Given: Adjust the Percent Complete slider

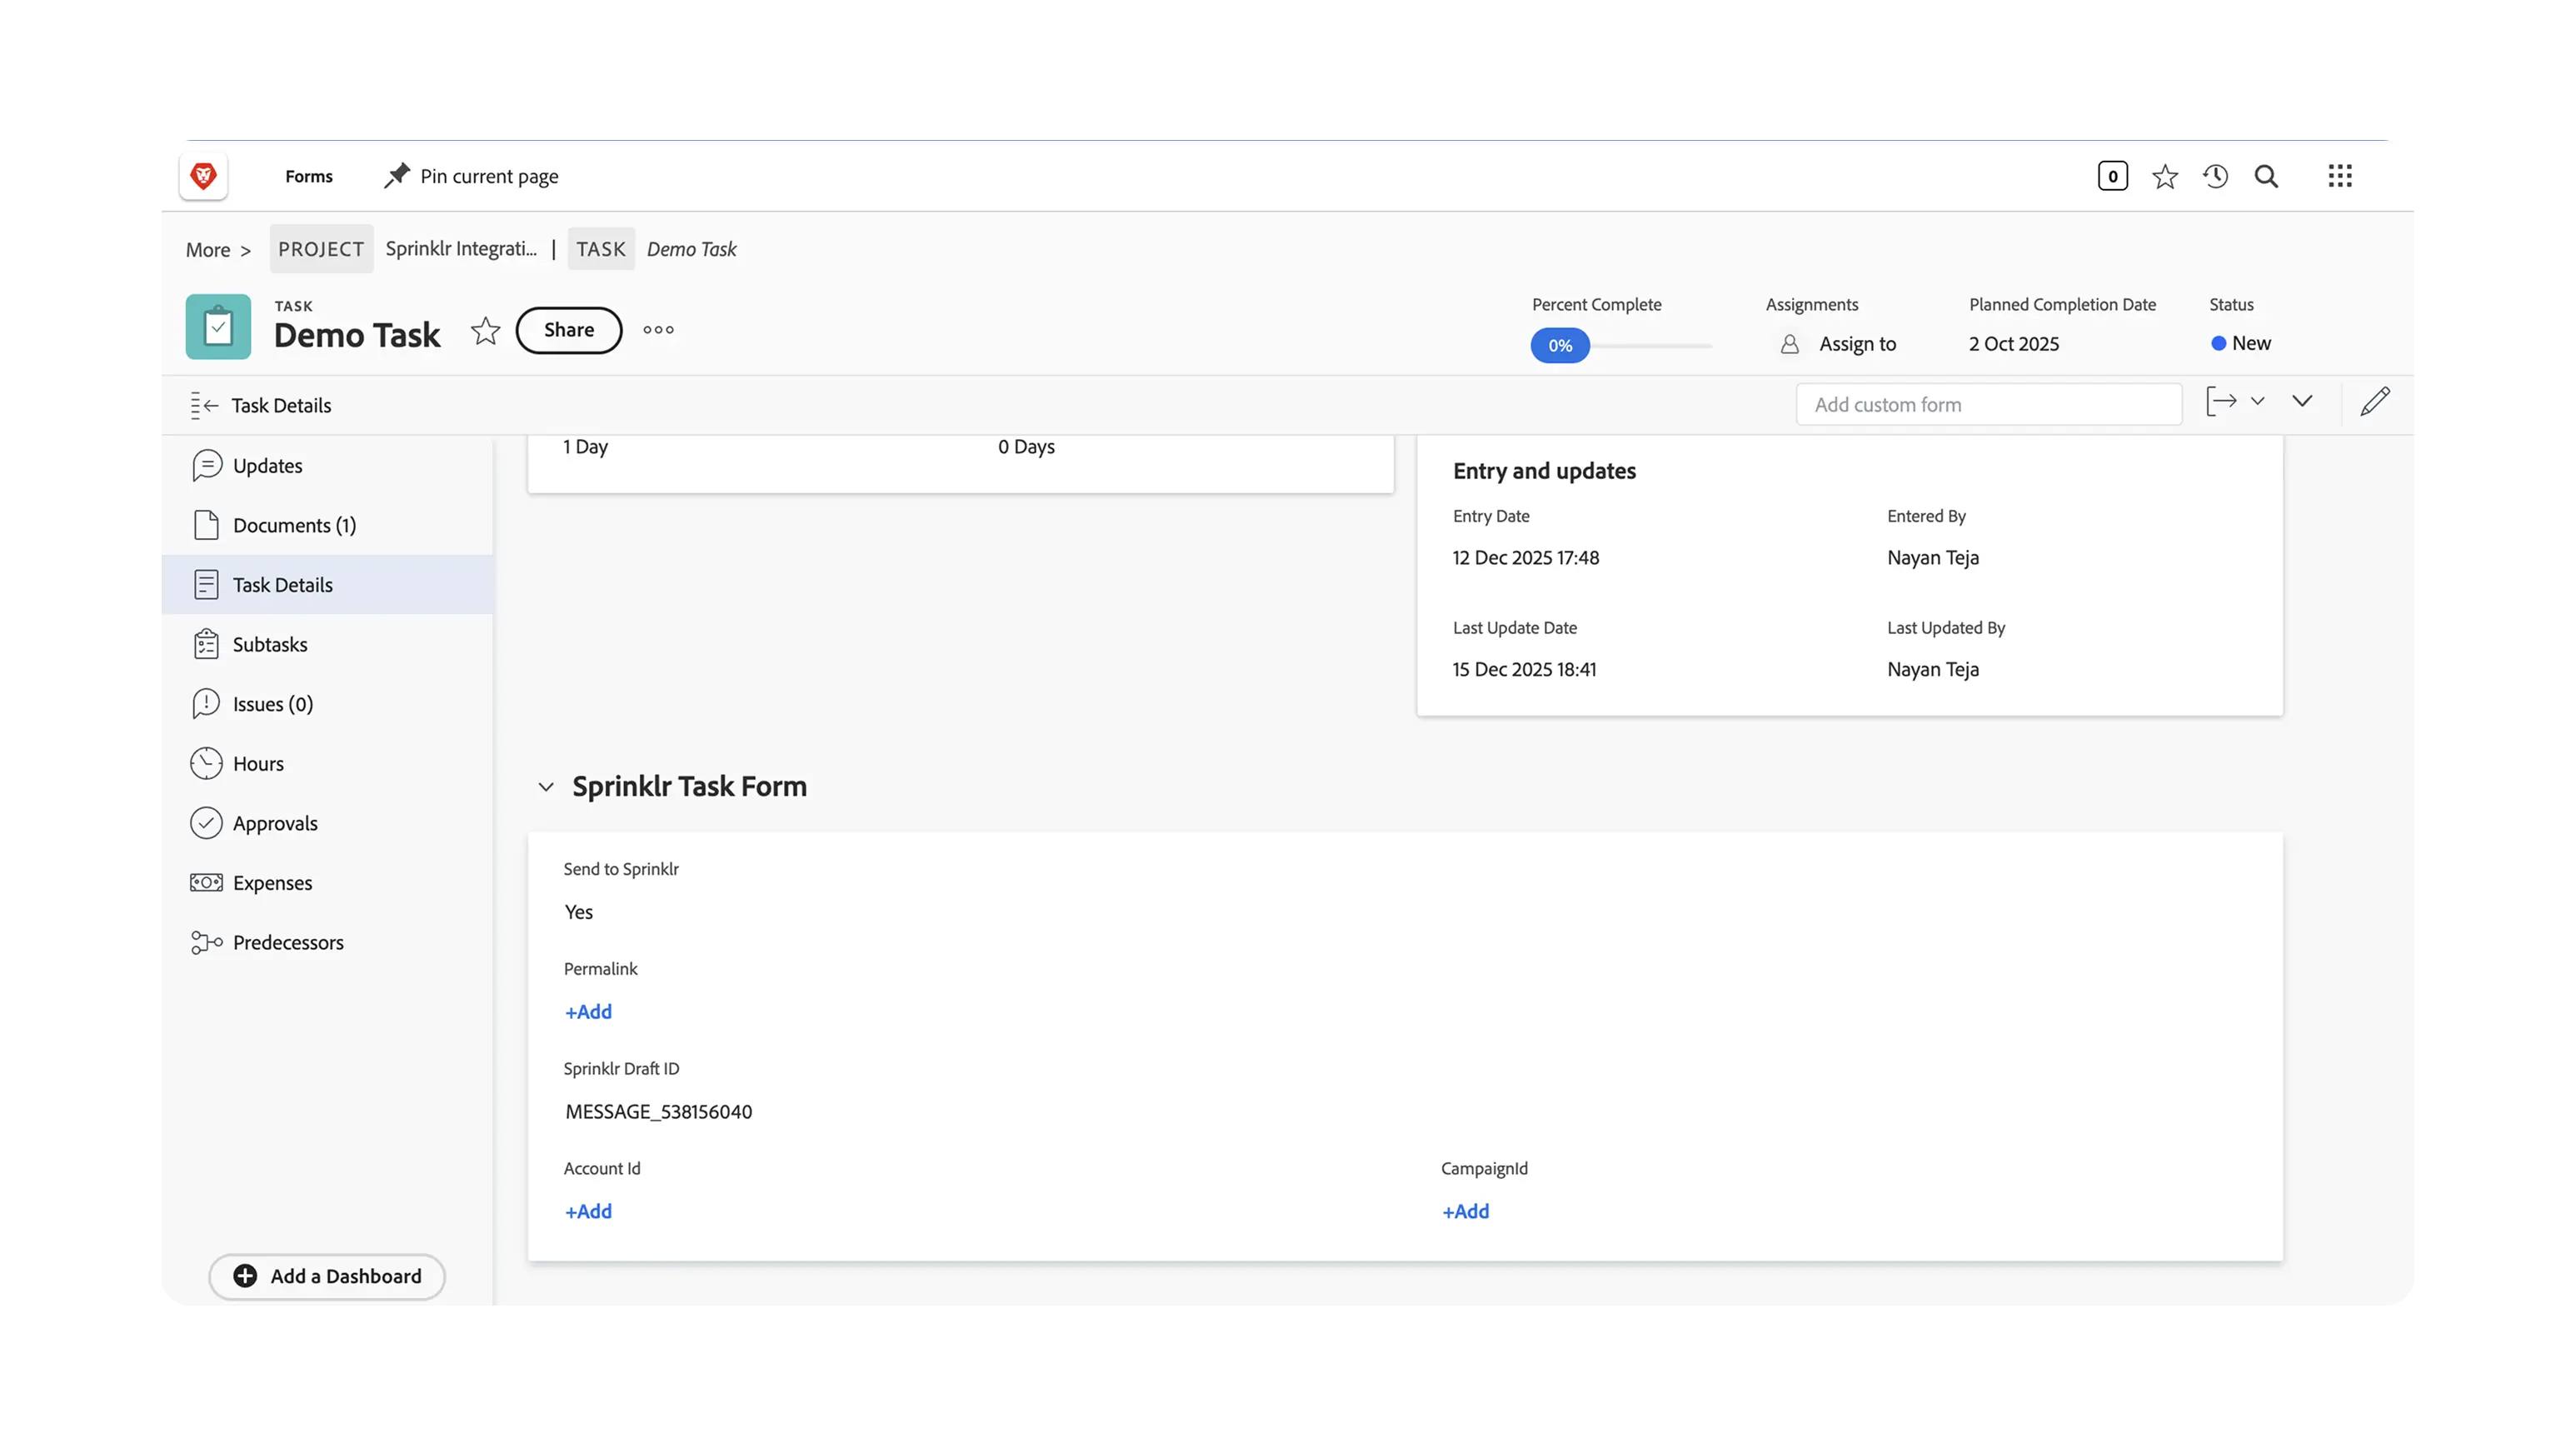Looking at the screenshot, I should tap(1560, 346).
